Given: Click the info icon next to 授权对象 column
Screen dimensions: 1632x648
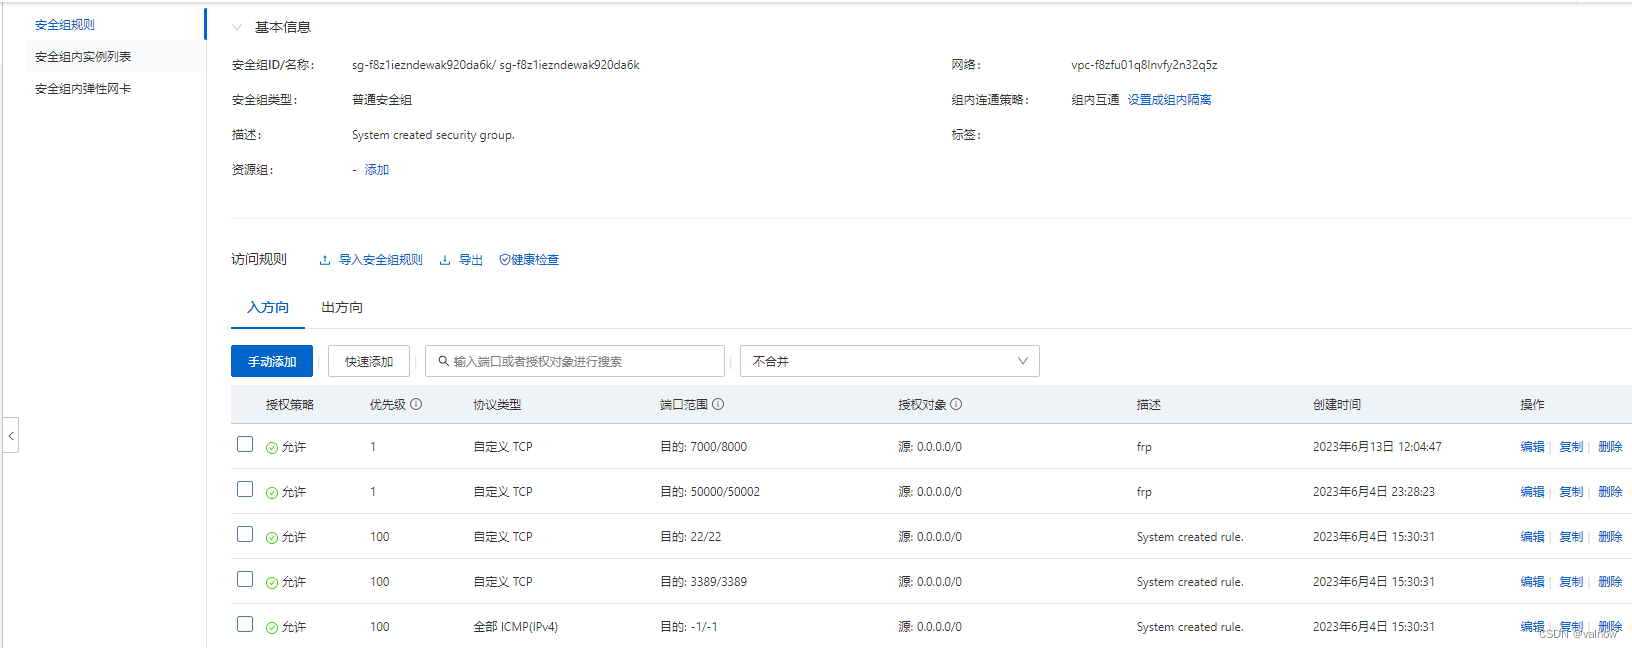Looking at the screenshot, I should [956, 405].
